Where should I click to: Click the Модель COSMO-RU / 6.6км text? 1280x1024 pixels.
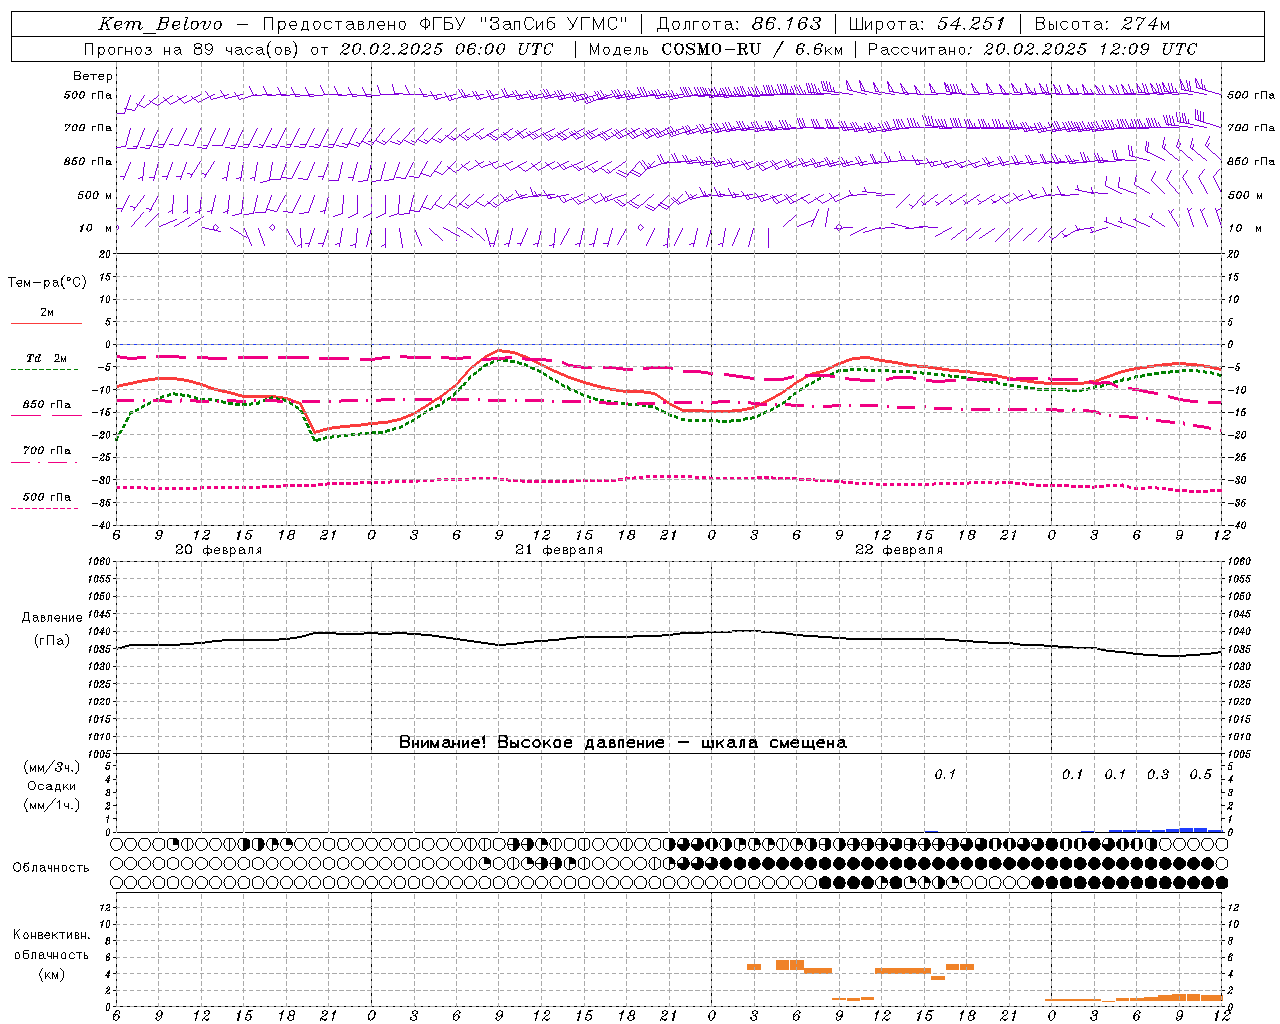pos(715,49)
